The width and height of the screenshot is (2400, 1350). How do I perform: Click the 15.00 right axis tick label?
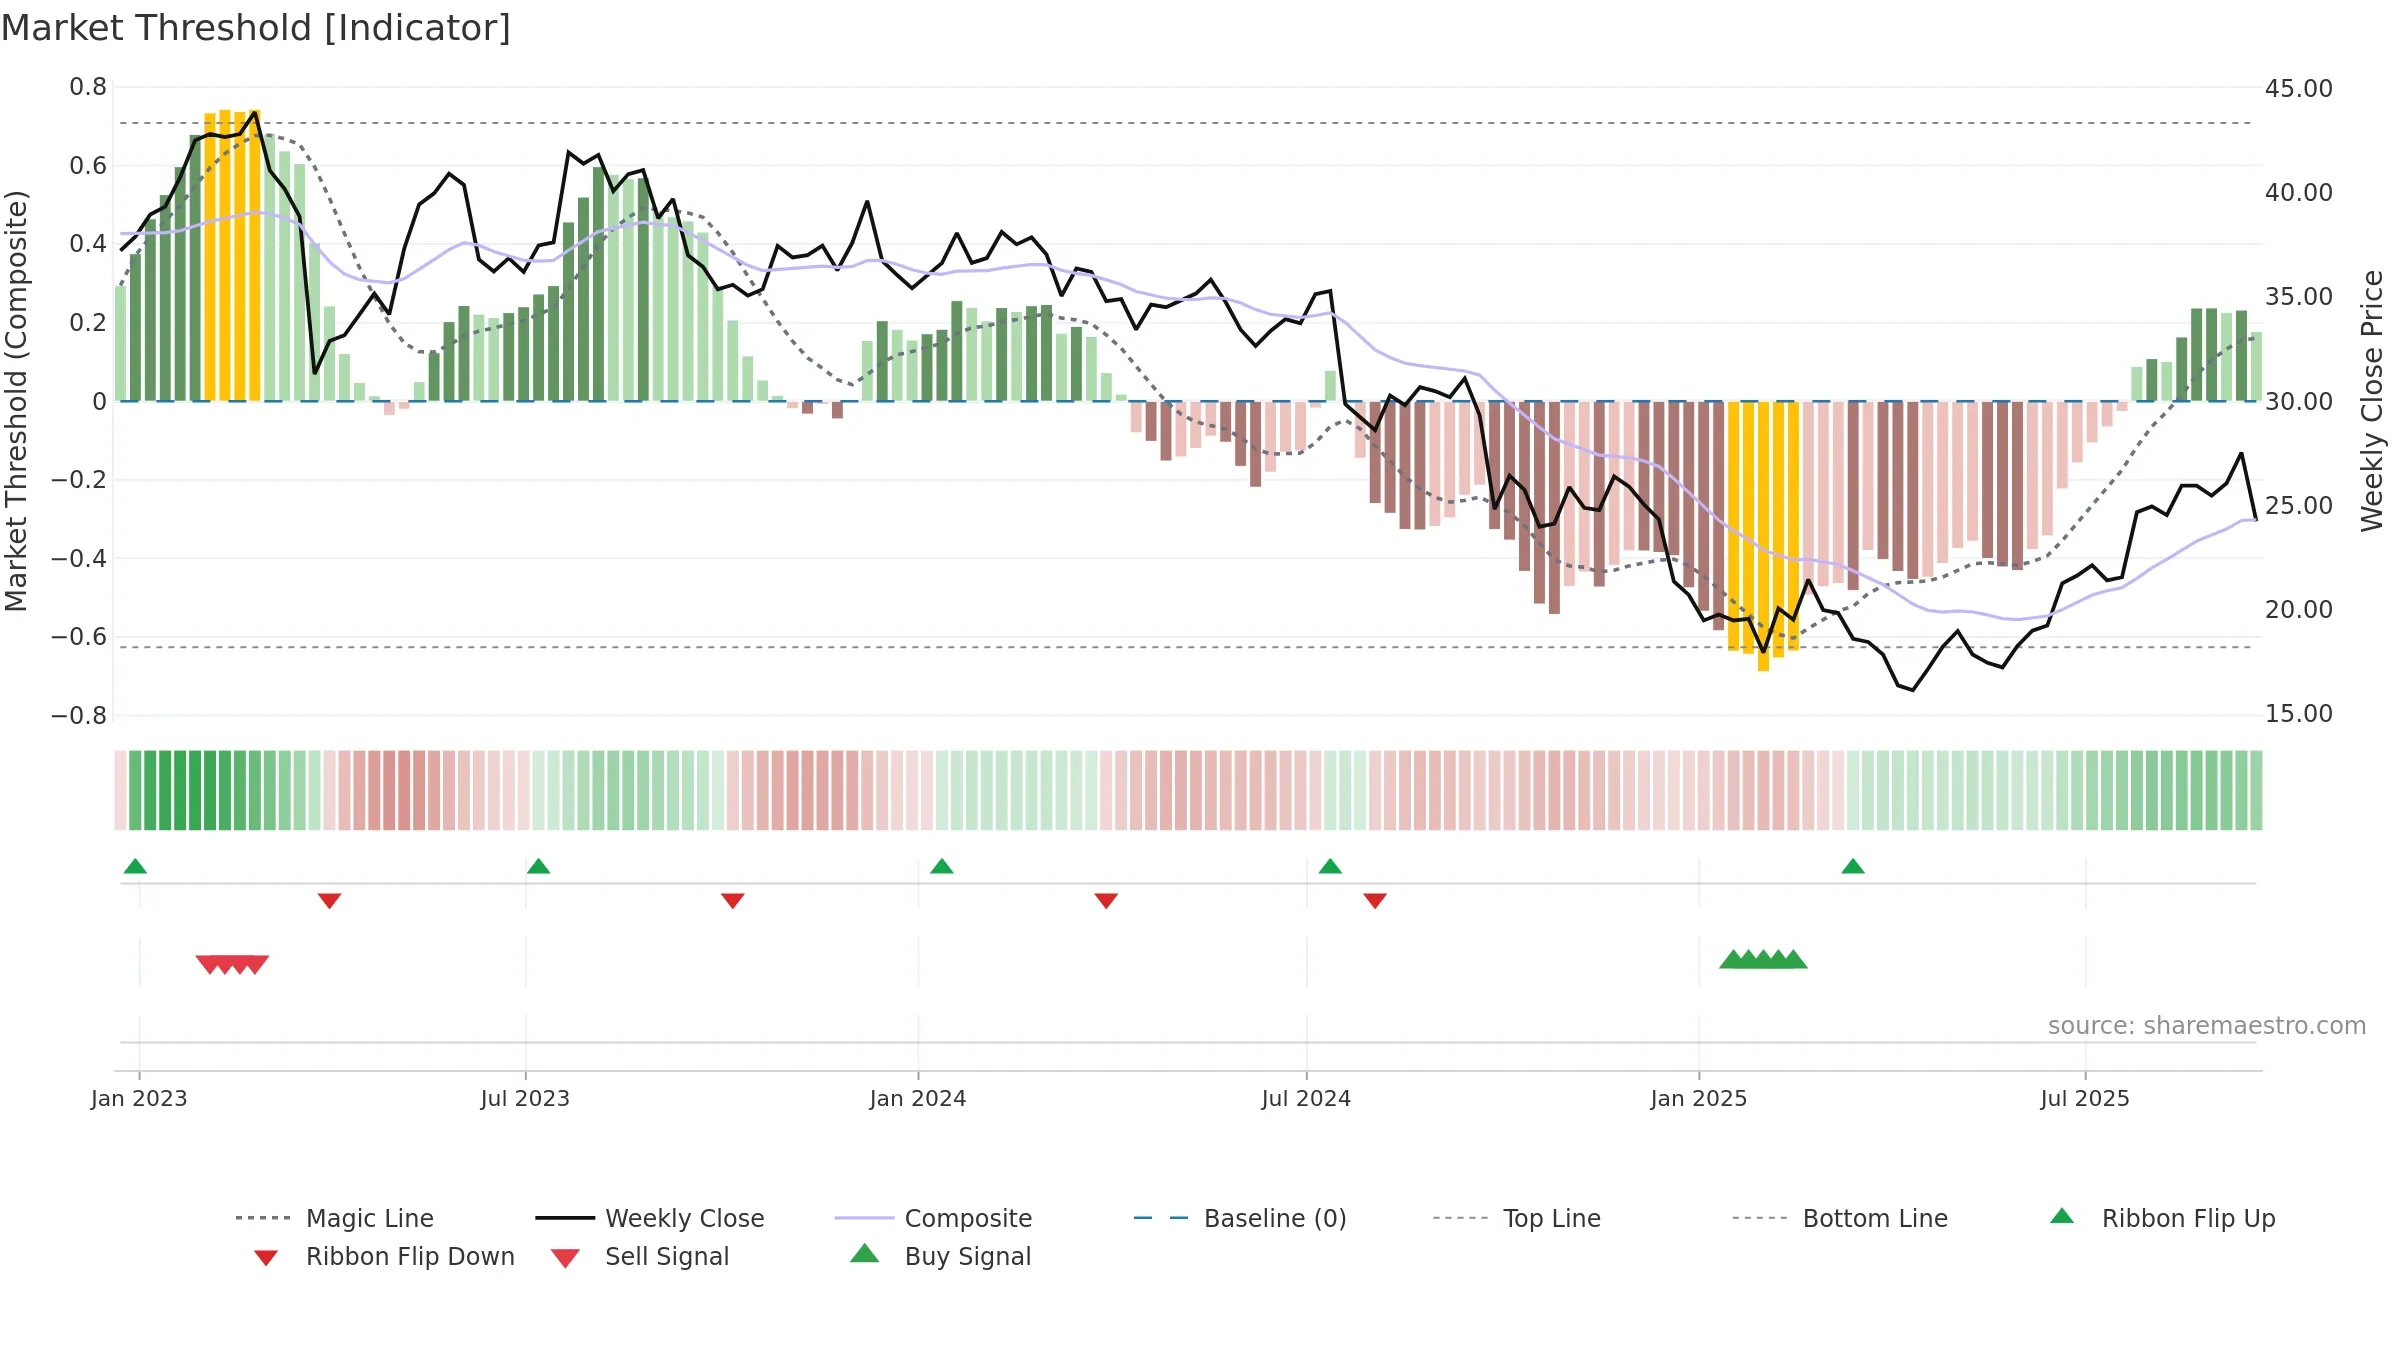click(x=2298, y=713)
